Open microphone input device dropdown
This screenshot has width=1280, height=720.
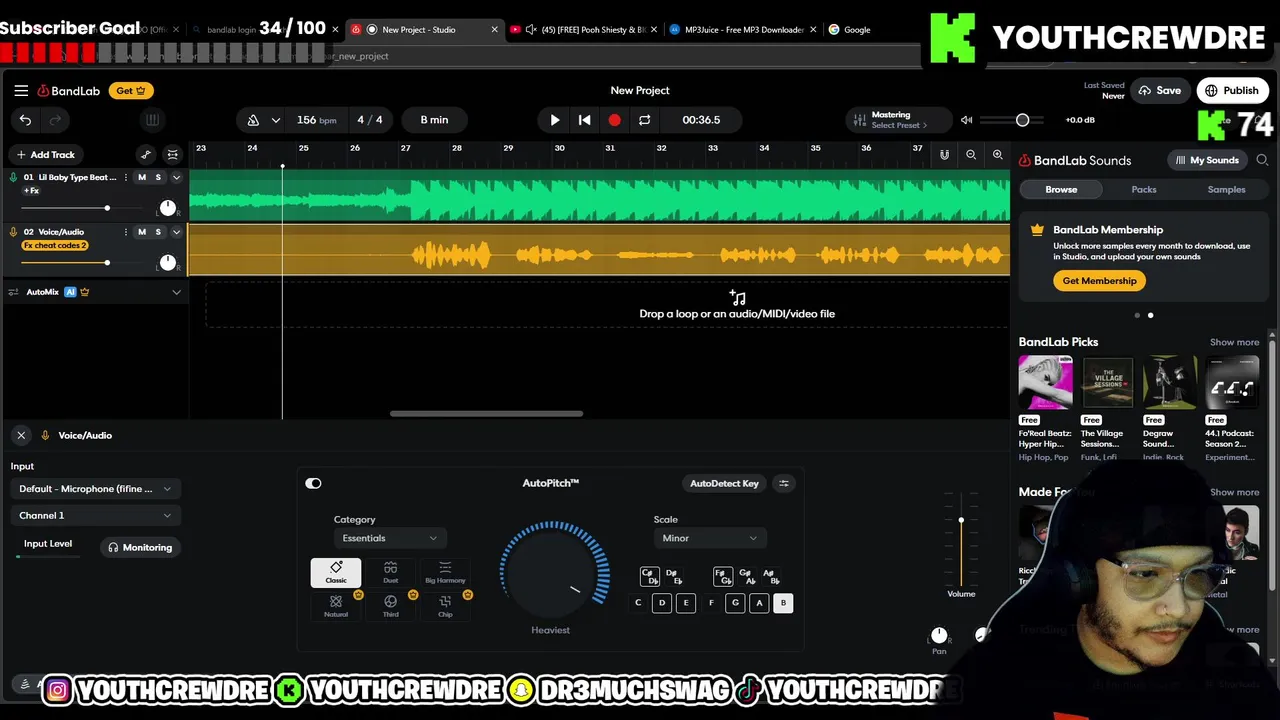[x=94, y=489]
